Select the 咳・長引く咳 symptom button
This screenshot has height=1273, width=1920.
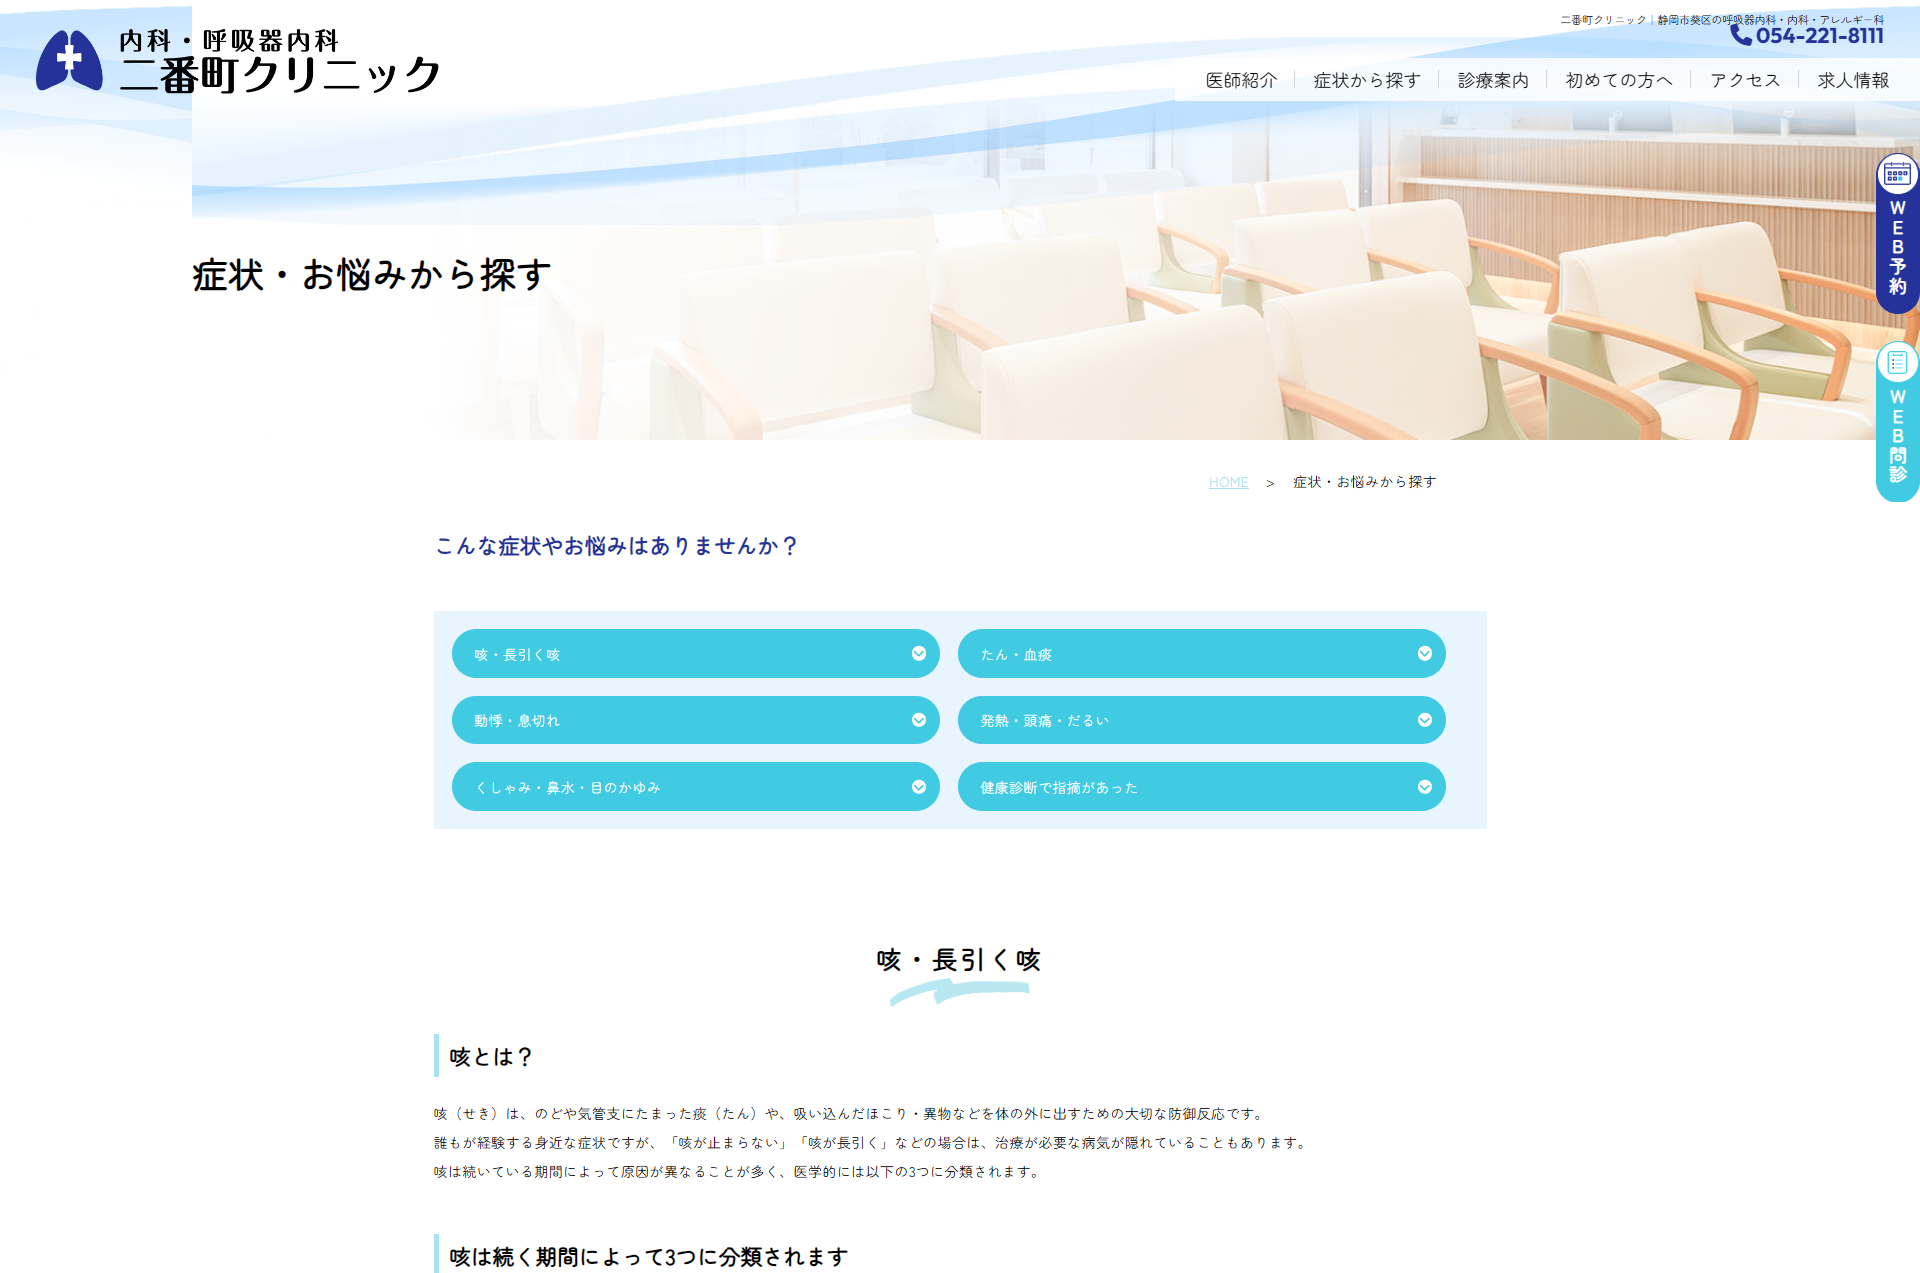696,653
